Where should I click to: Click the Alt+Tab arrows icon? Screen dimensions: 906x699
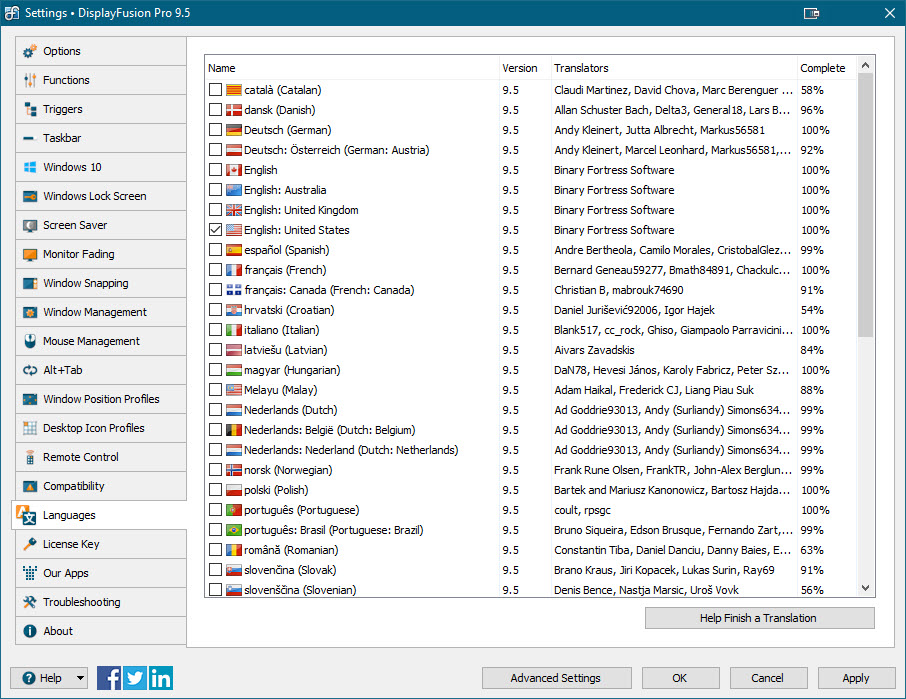30,370
